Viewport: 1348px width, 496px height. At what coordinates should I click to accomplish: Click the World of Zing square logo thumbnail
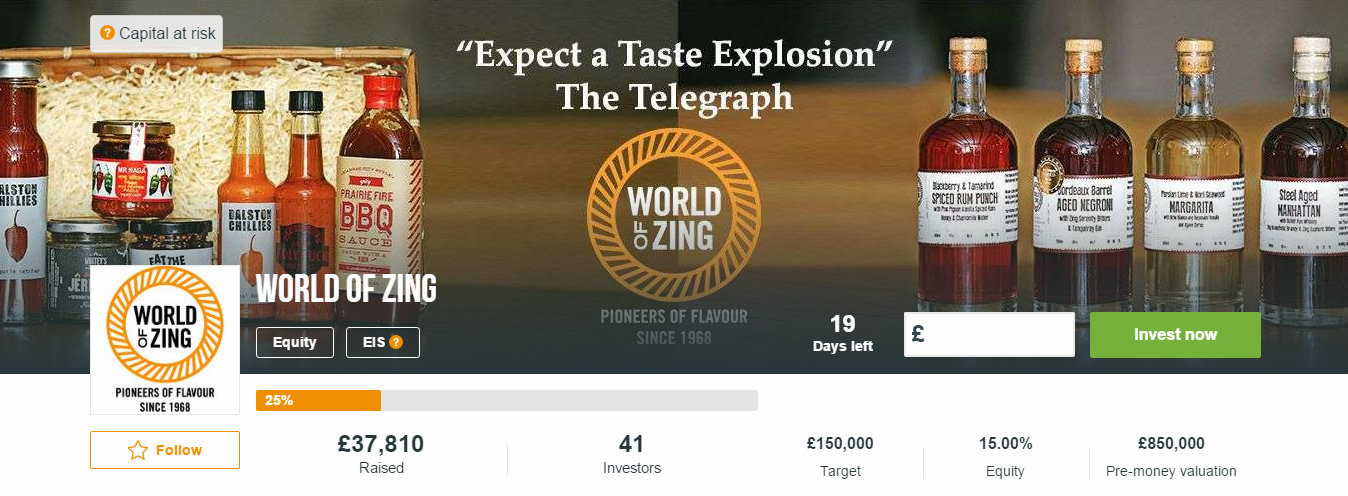point(165,340)
